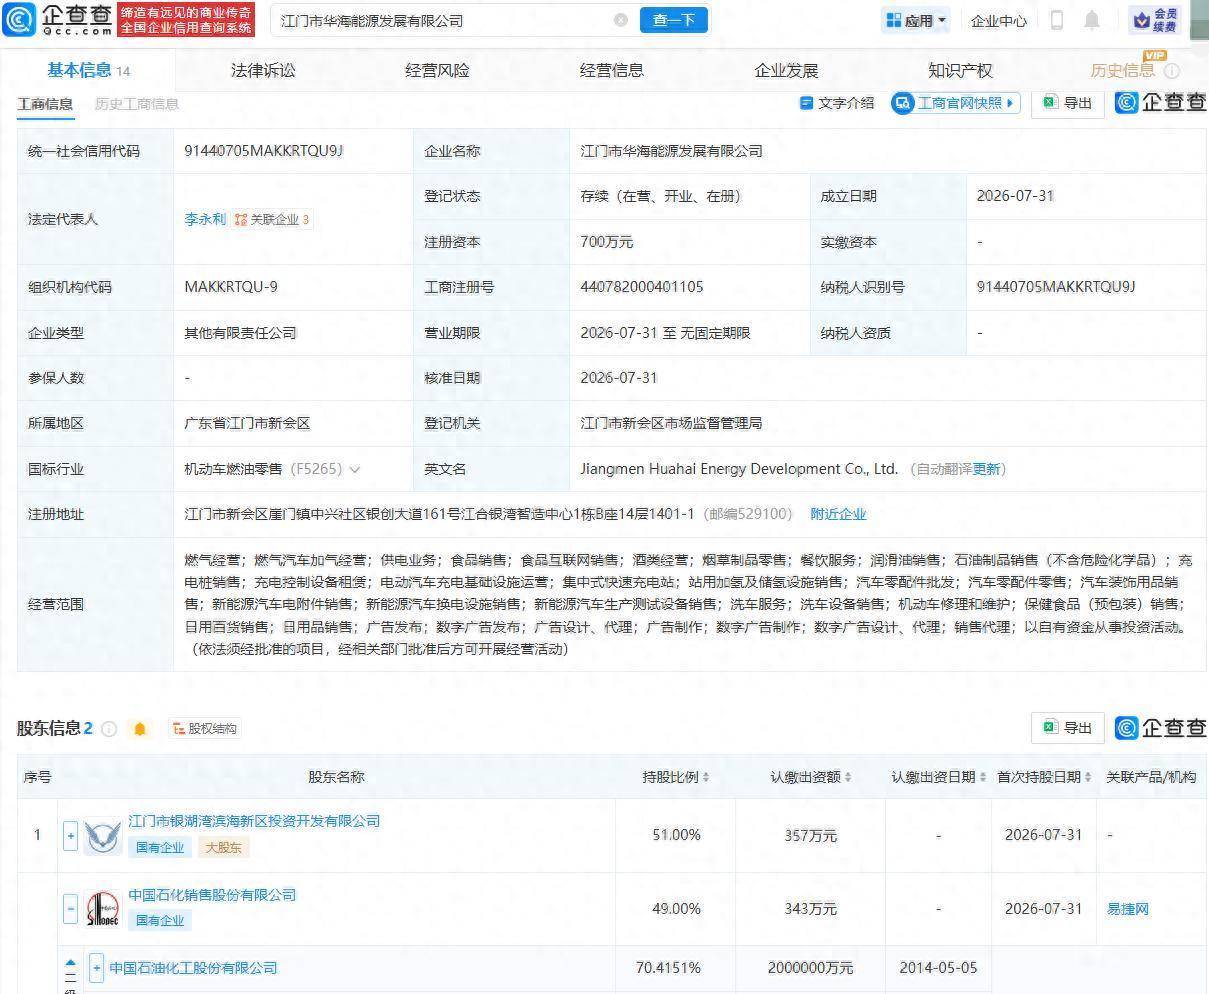Expand 江门市银湖湾滨海新区投资开发 shareholder row
Screen dimensions: 1209x994
70,836
